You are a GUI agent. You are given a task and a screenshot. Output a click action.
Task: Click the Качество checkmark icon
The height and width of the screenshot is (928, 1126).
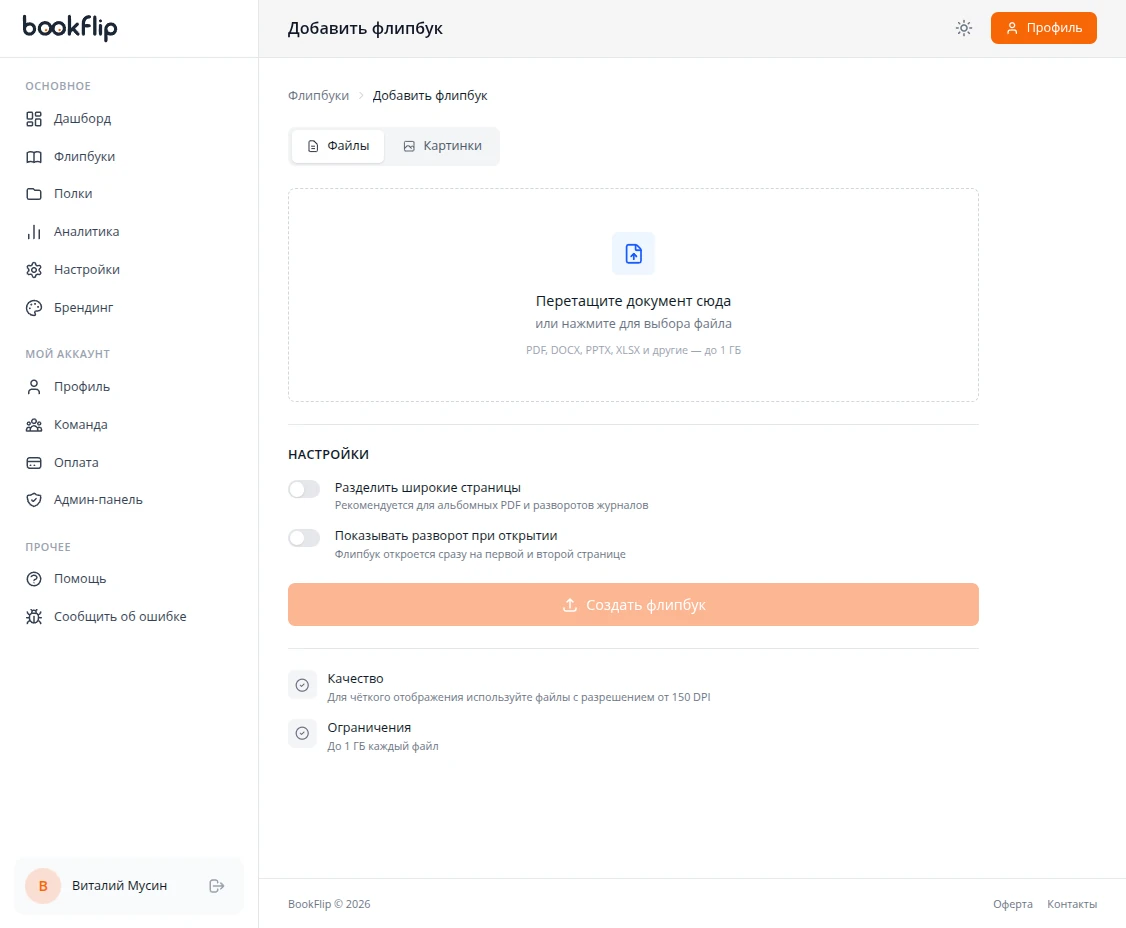302,685
